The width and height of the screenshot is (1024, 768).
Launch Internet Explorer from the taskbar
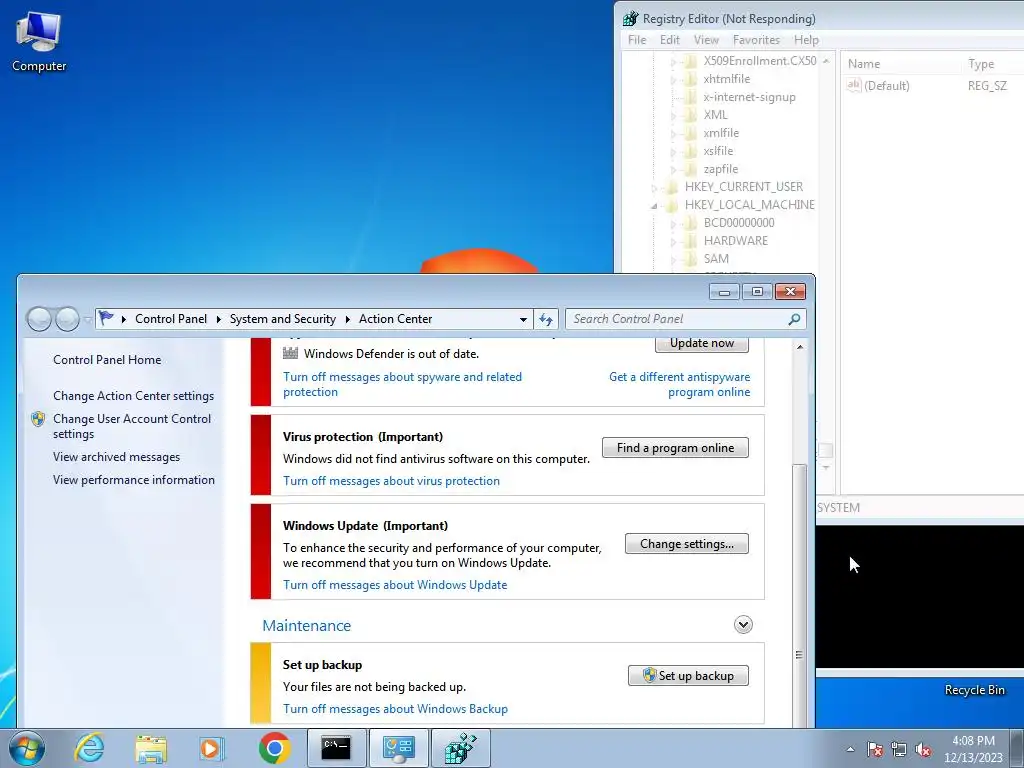pyautogui.click(x=89, y=748)
